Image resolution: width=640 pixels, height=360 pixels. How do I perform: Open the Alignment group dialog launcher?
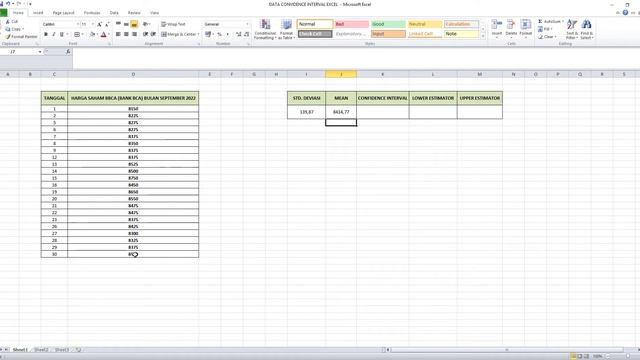[x=199, y=44]
